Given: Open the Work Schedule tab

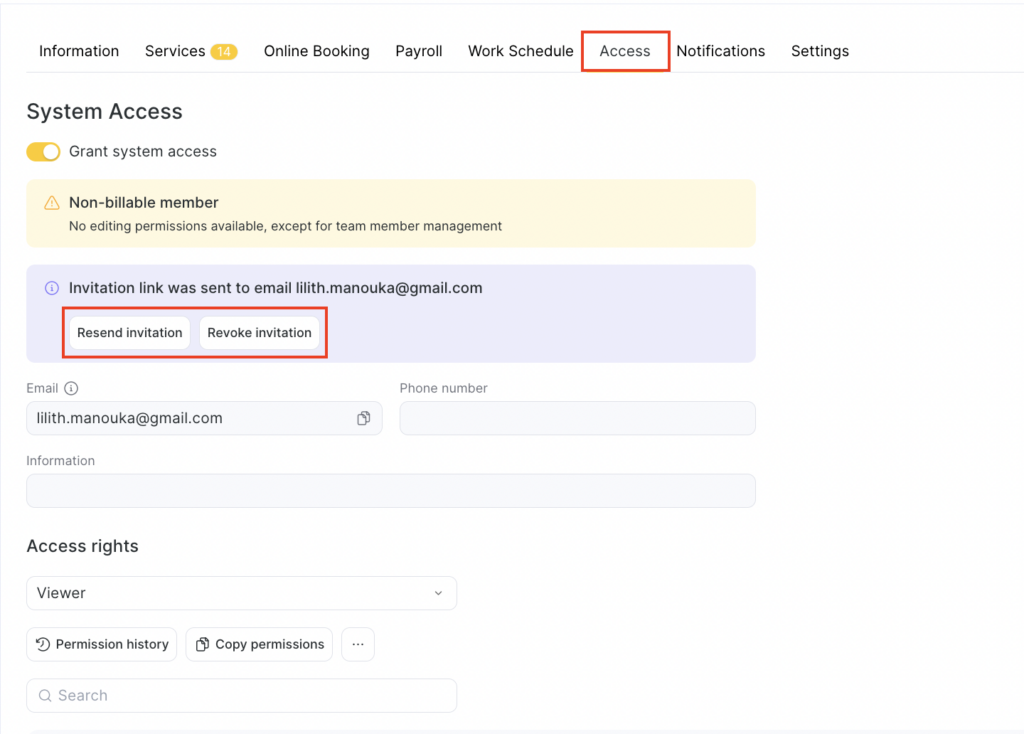Looking at the screenshot, I should (520, 51).
